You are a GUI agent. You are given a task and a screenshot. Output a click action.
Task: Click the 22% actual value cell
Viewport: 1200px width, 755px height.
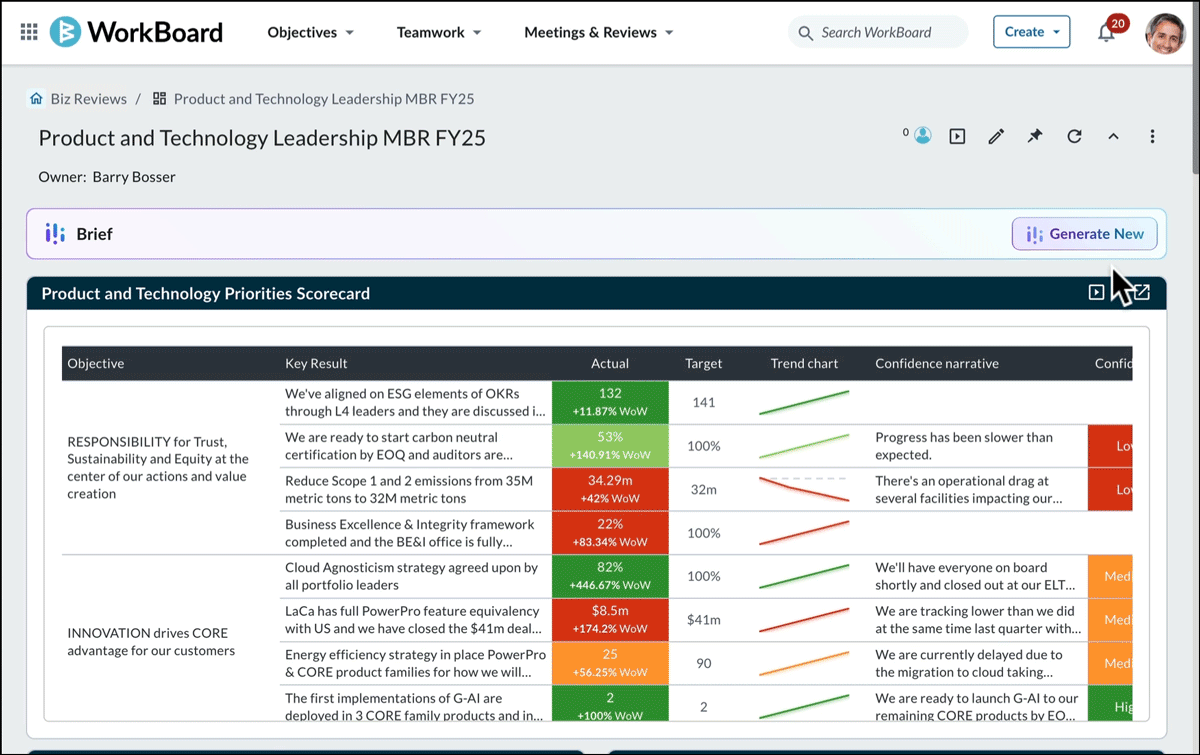[x=610, y=533]
